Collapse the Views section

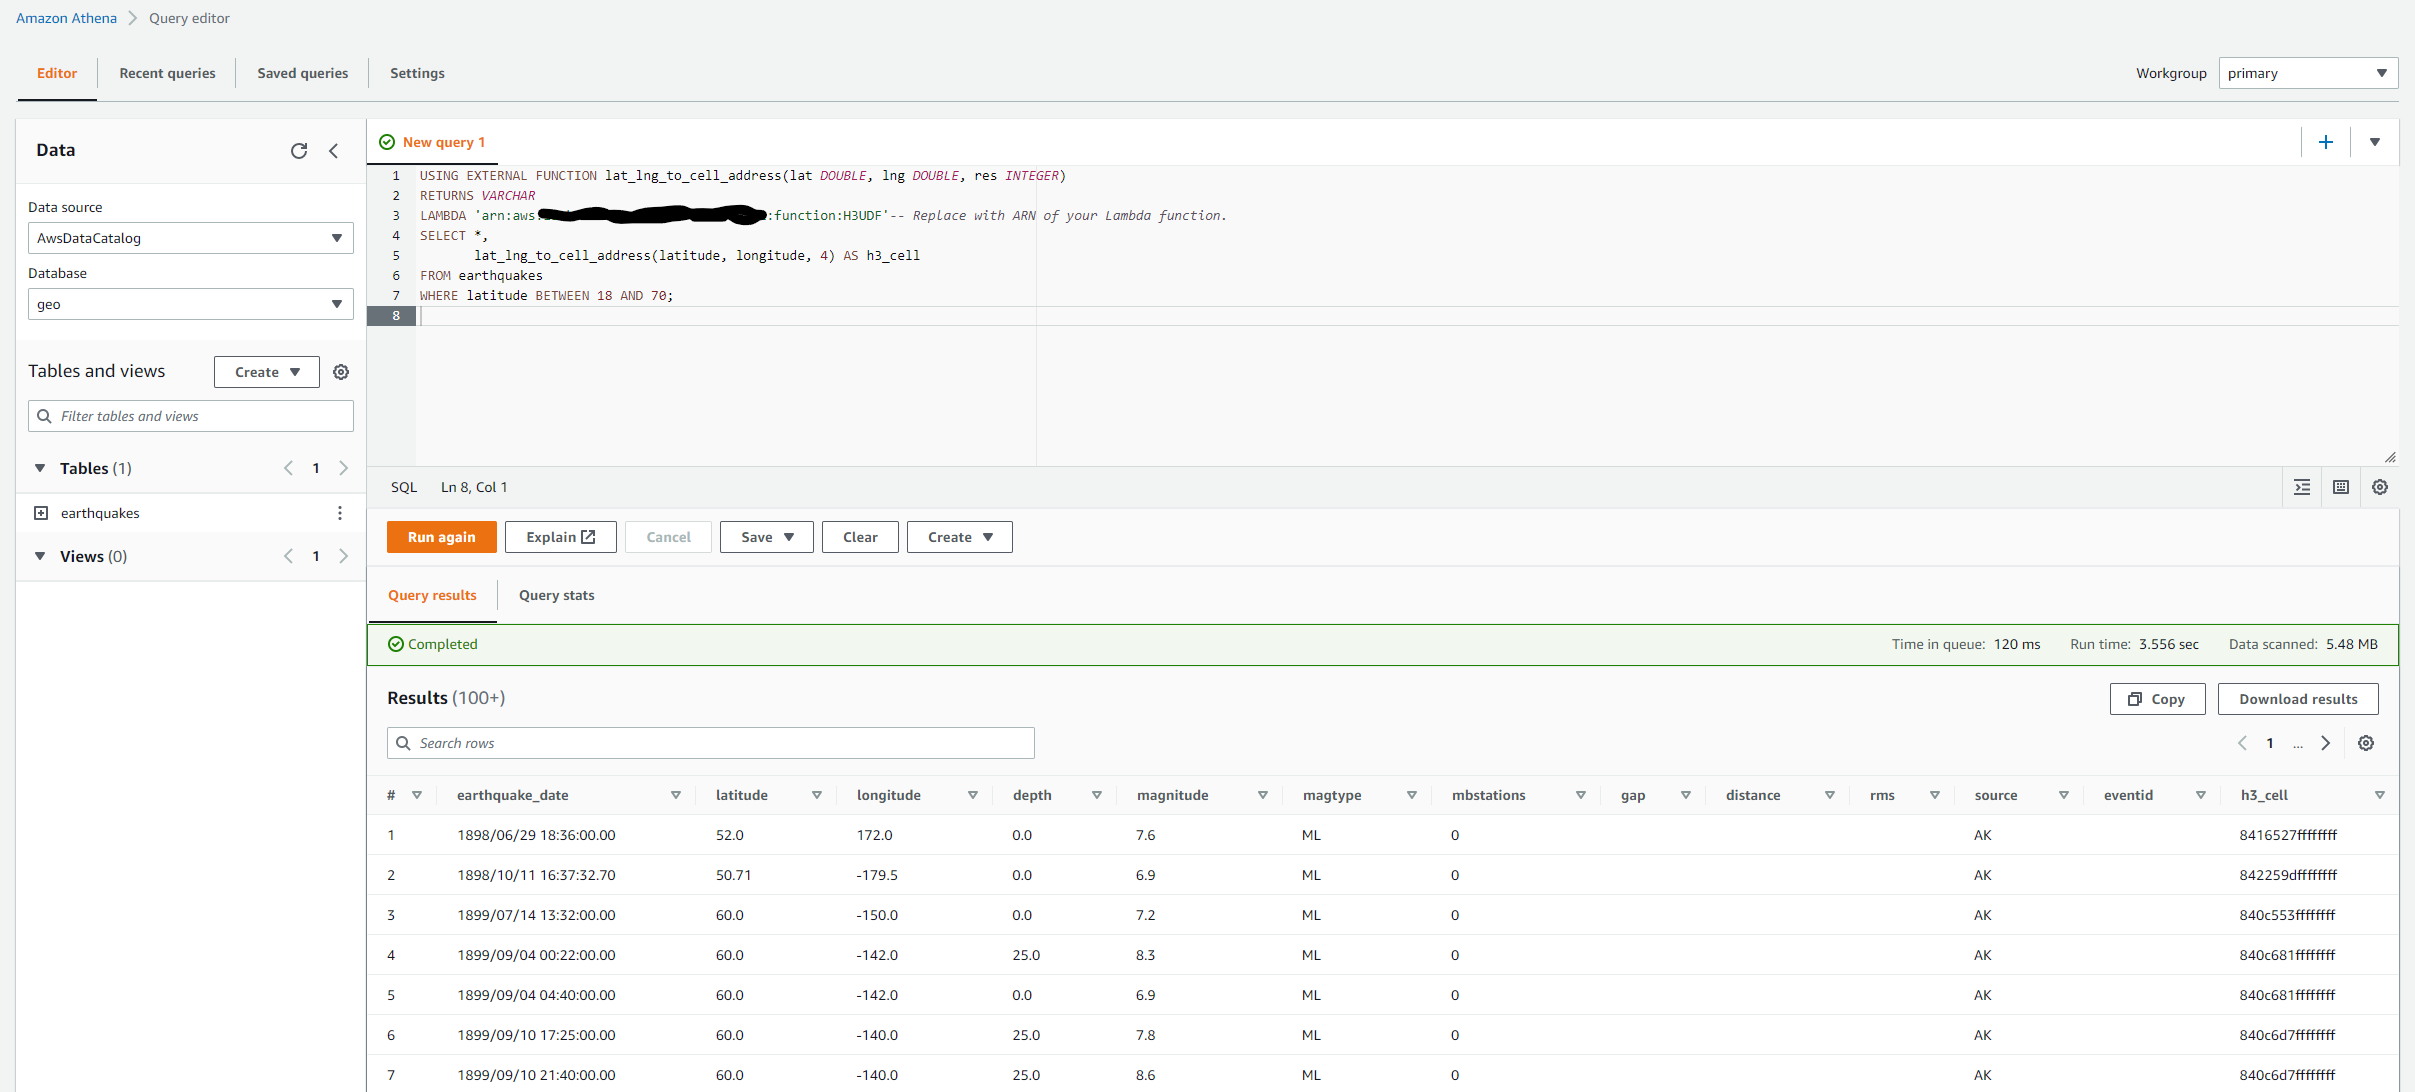point(40,556)
